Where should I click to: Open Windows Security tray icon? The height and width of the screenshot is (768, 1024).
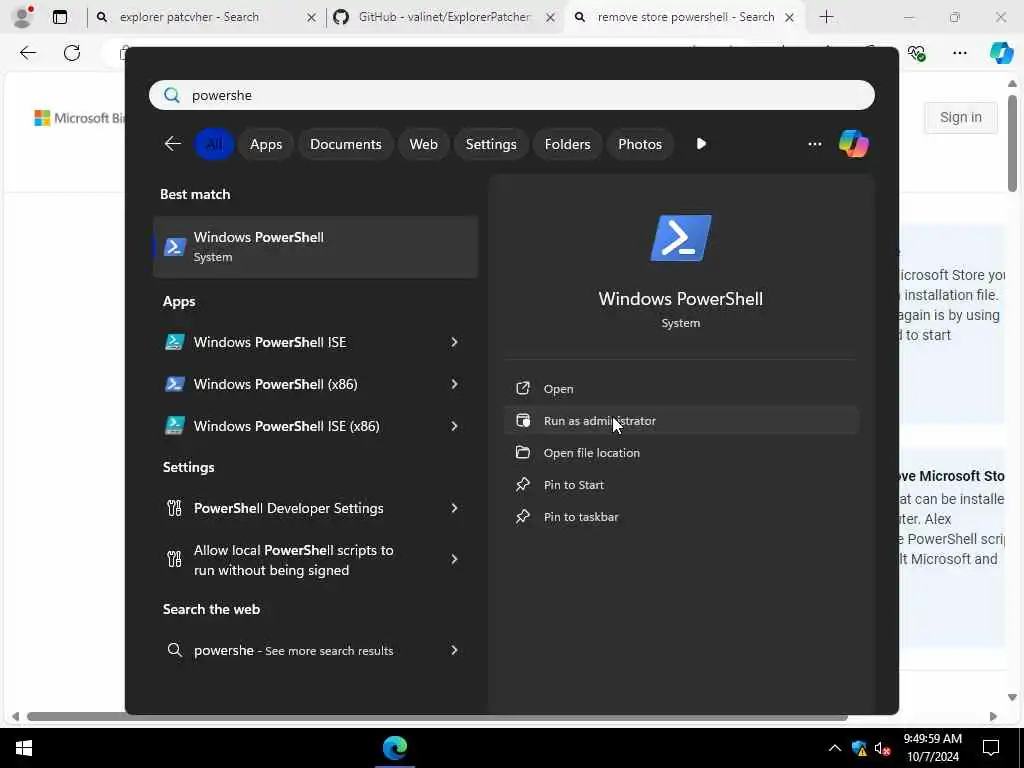click(859, 748)
